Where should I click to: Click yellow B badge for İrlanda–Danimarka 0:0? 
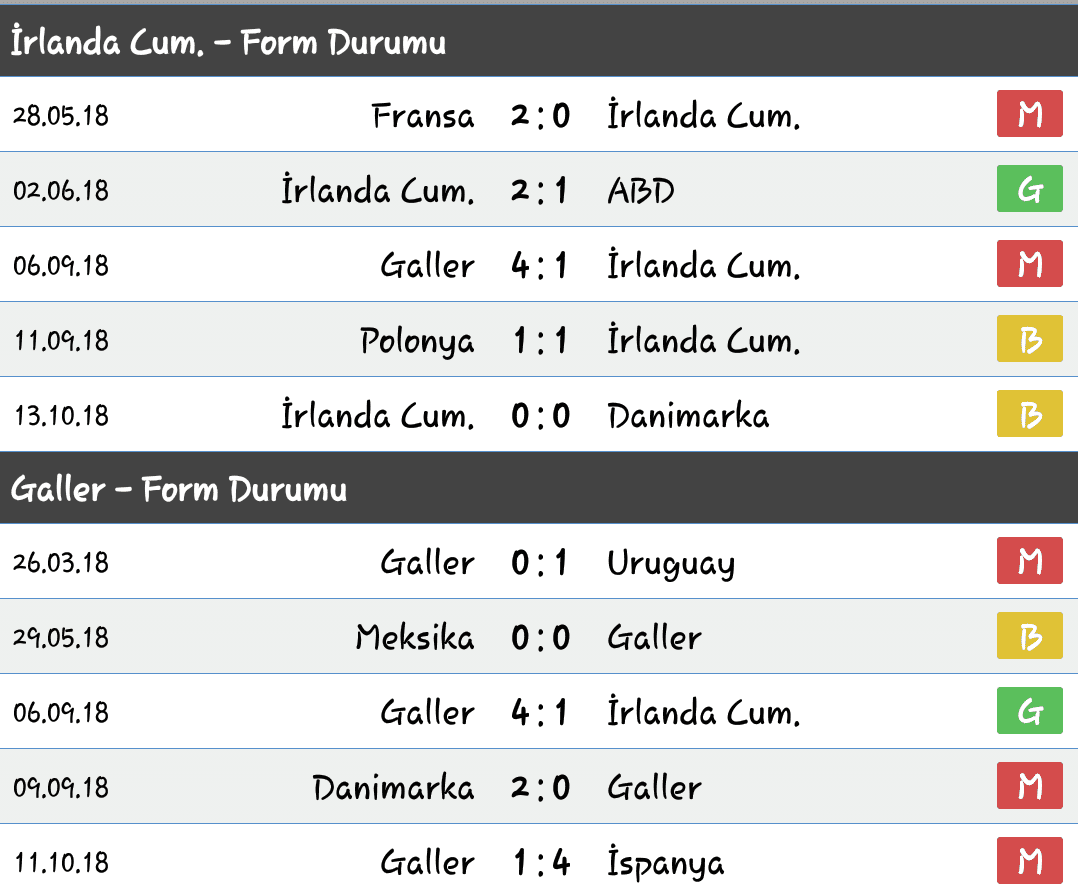tap(1029, 414)
